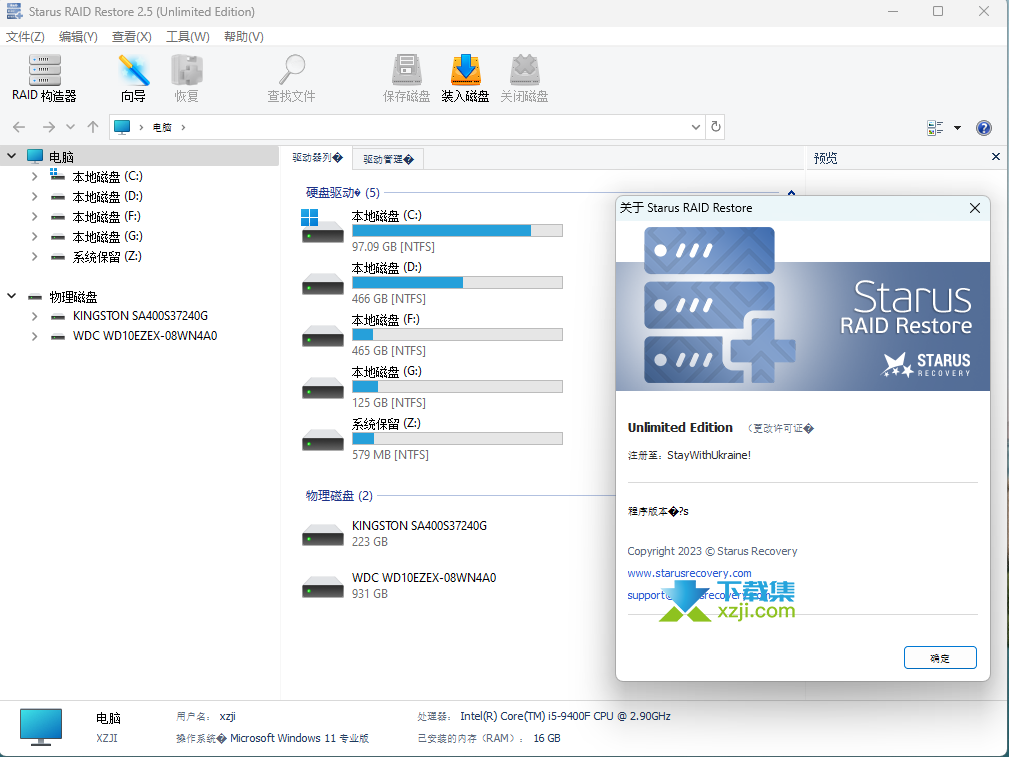
Task: Go back with the left arrow
Action: 19,127
